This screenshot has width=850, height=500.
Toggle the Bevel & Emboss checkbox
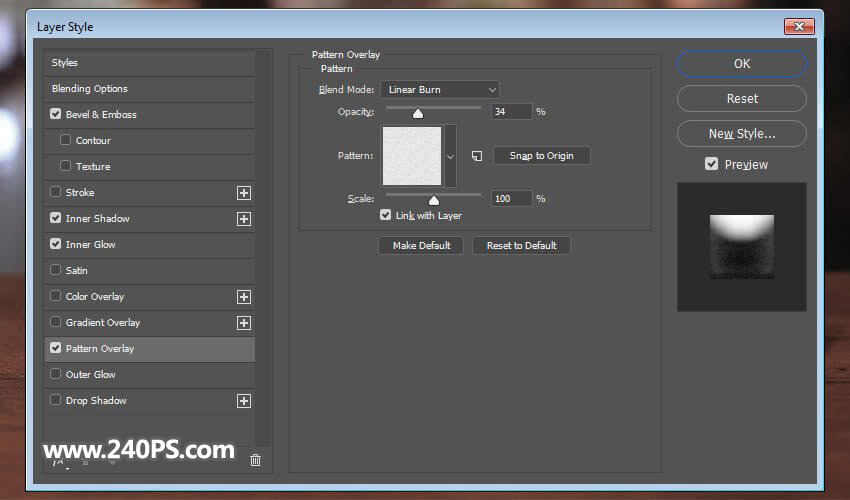(x=55, y=114)
